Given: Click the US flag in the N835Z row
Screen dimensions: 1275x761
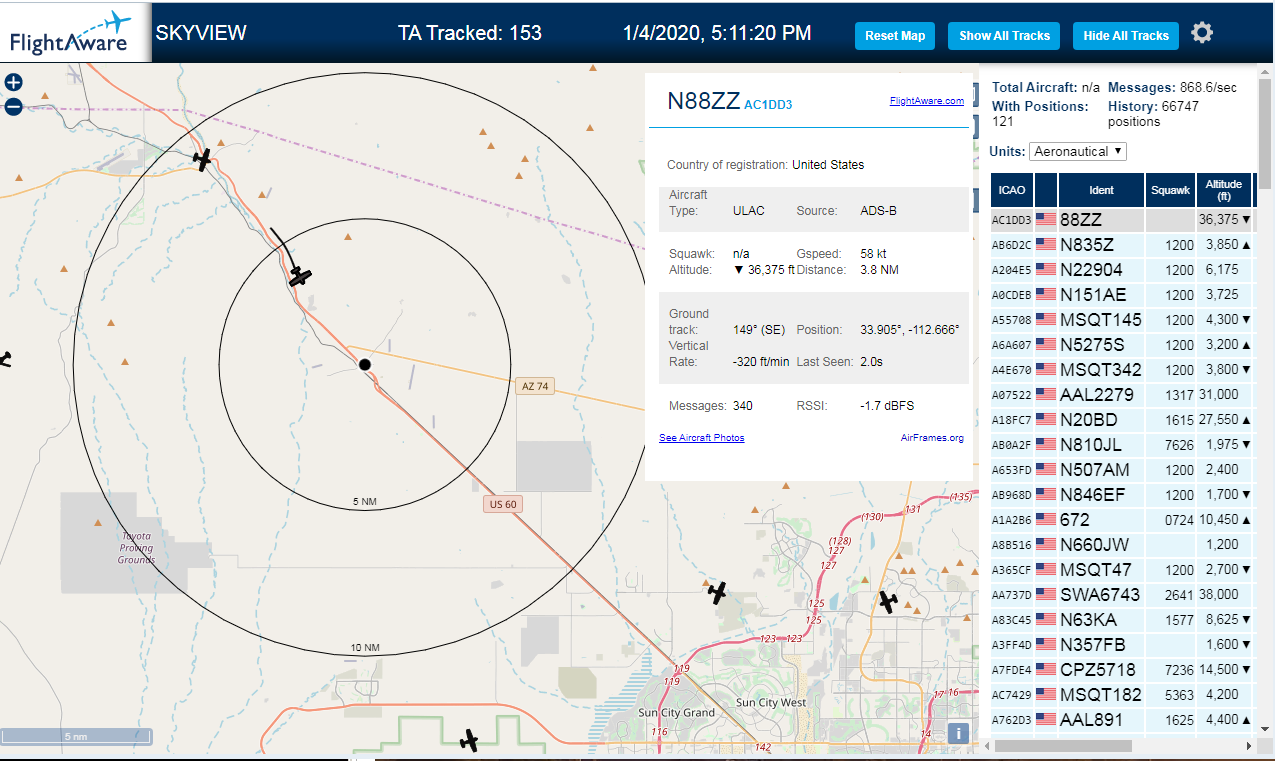Looking at the screenshot, I should [x=1046, y=244].
